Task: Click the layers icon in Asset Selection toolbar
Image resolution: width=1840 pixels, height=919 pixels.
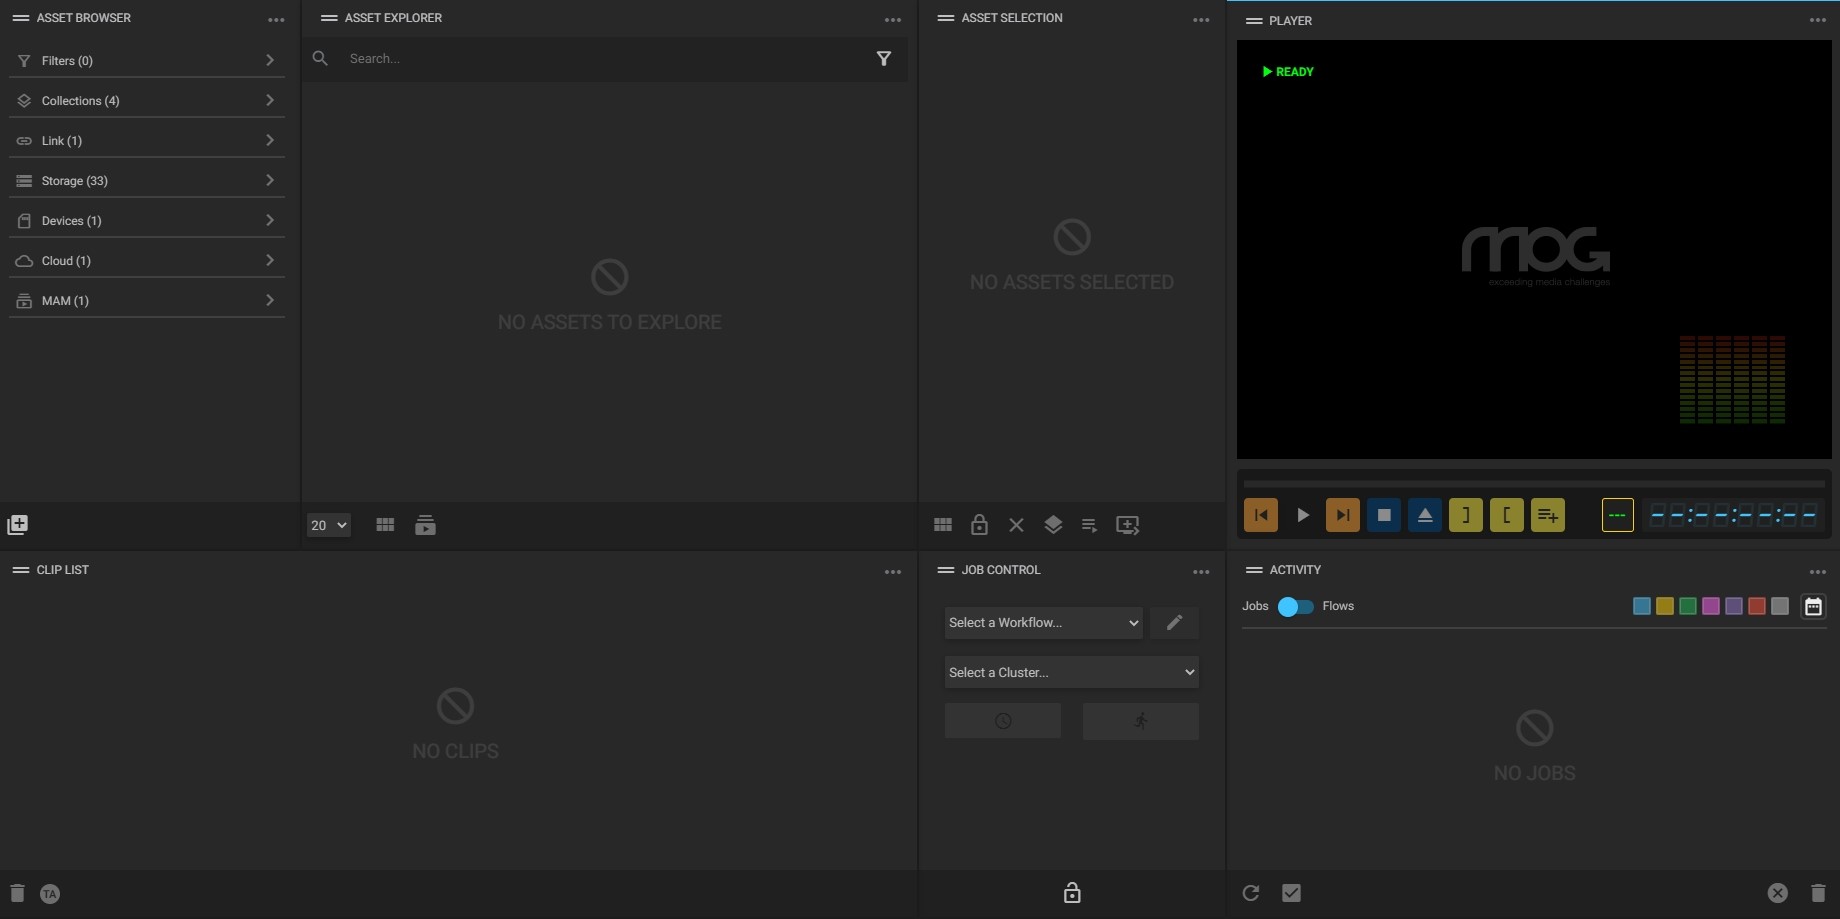Action: (1053, 525)
